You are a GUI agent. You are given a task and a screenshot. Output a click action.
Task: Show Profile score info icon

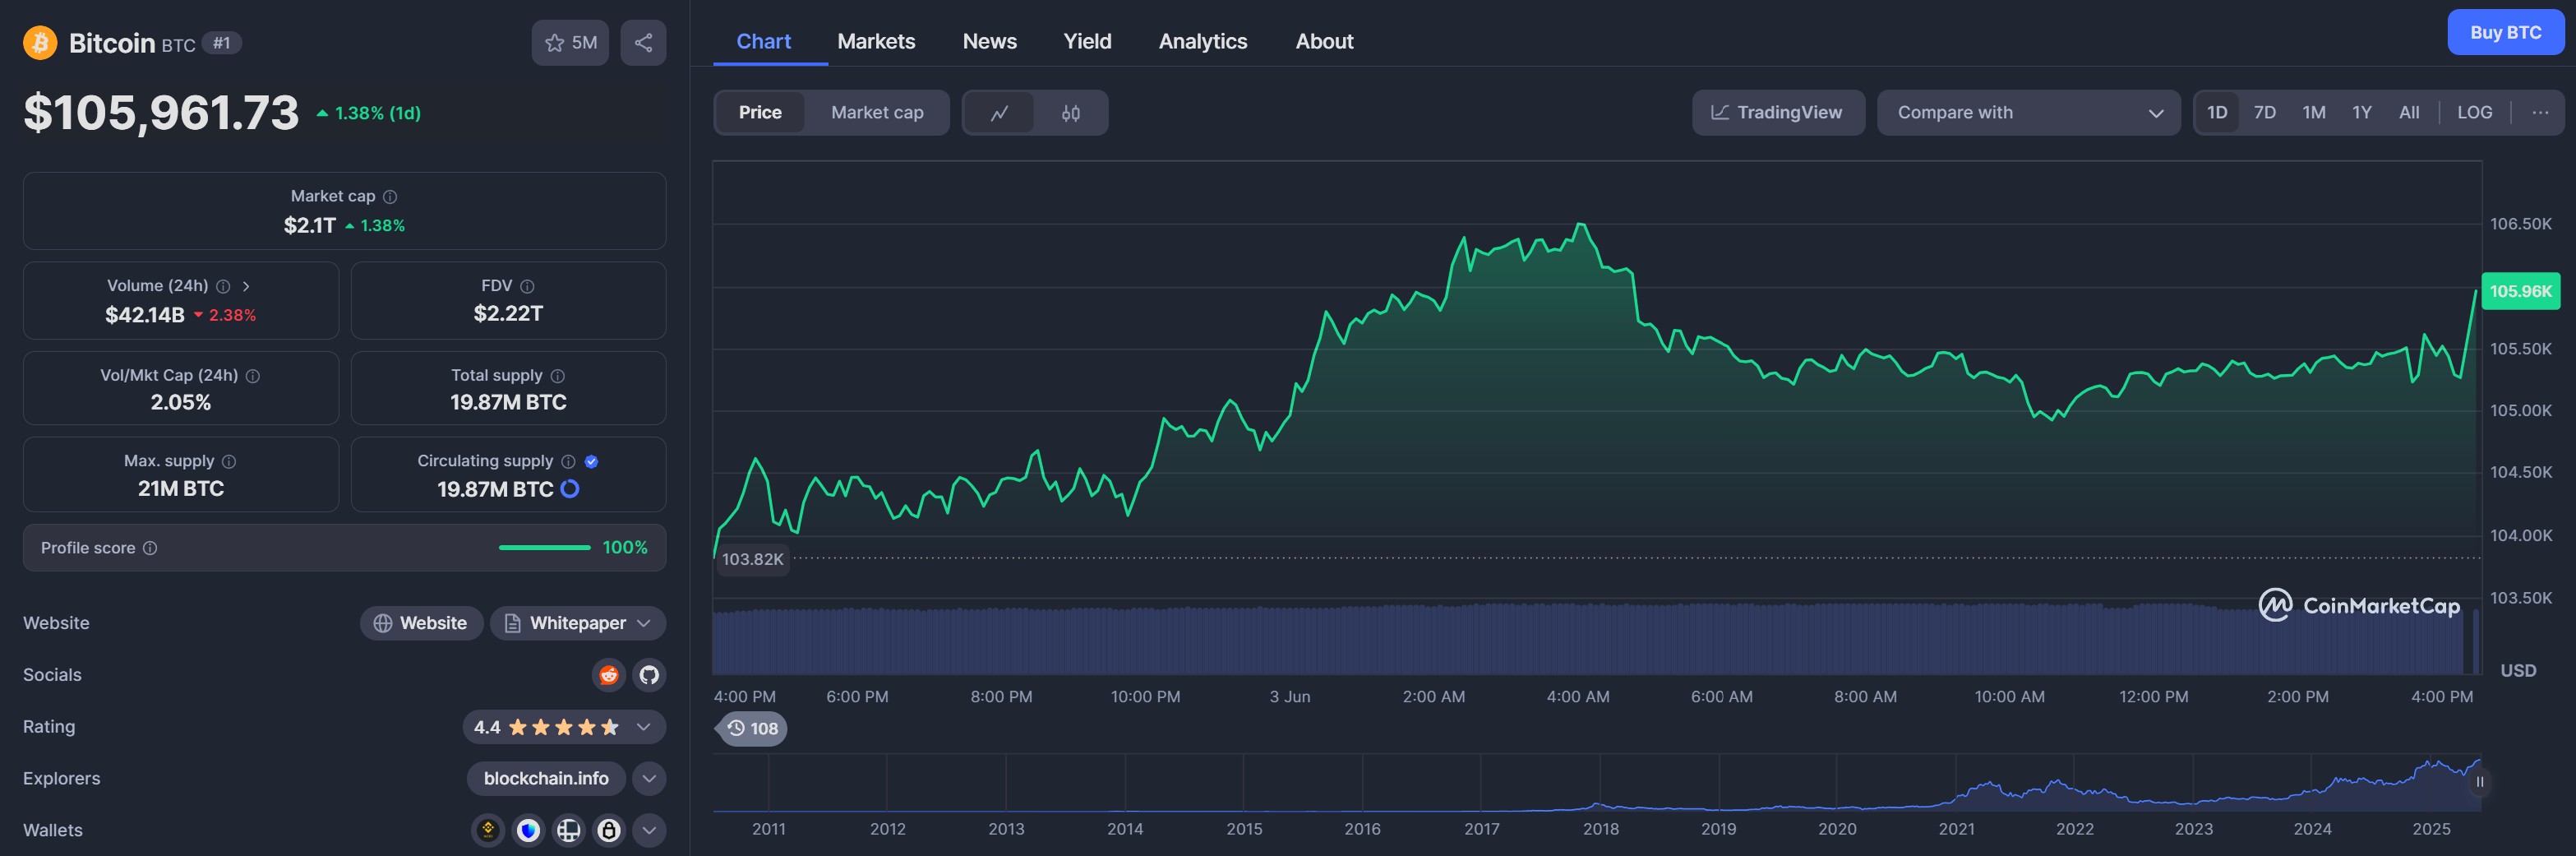pyautogui.click(x=150, y=548)
